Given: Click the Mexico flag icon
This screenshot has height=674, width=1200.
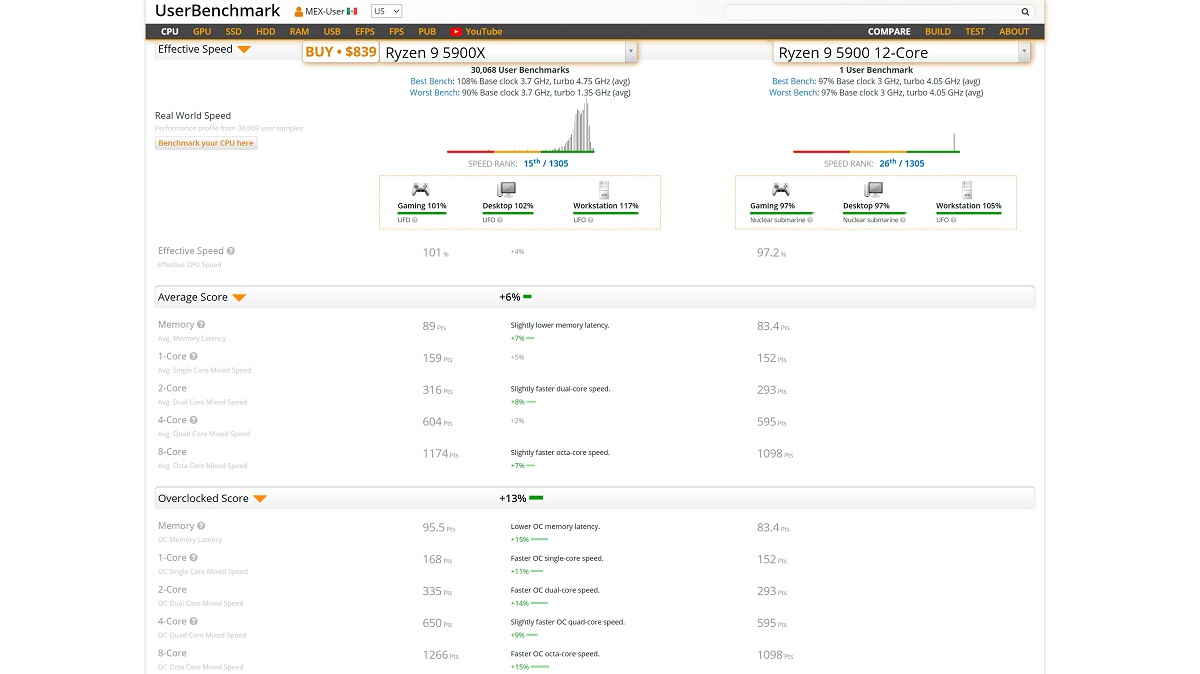Looking at the screenshot, I should [x=352, y=11].
